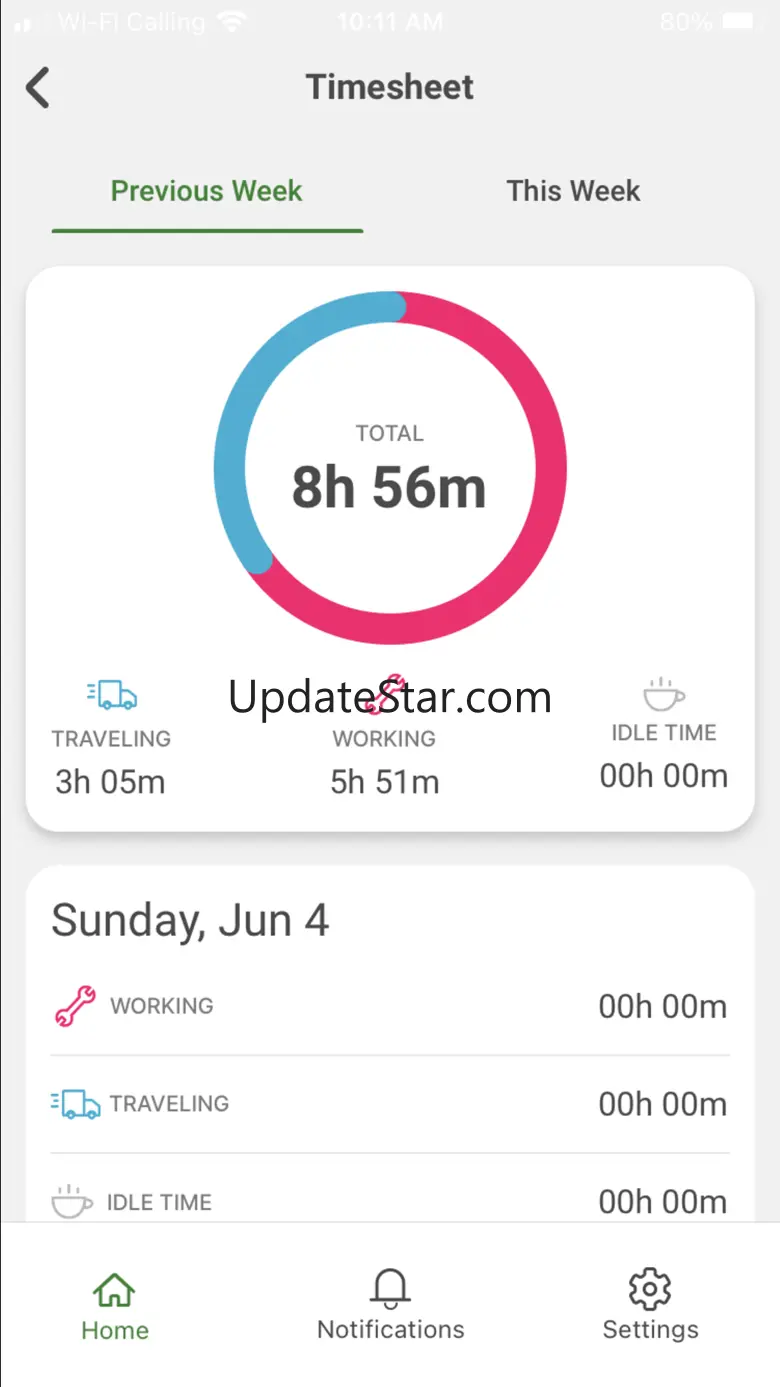Tap the idle time coffee cup icon in the summary
Image resolution: width=780 pixels, height=1387 pixels.
(663, 693)
